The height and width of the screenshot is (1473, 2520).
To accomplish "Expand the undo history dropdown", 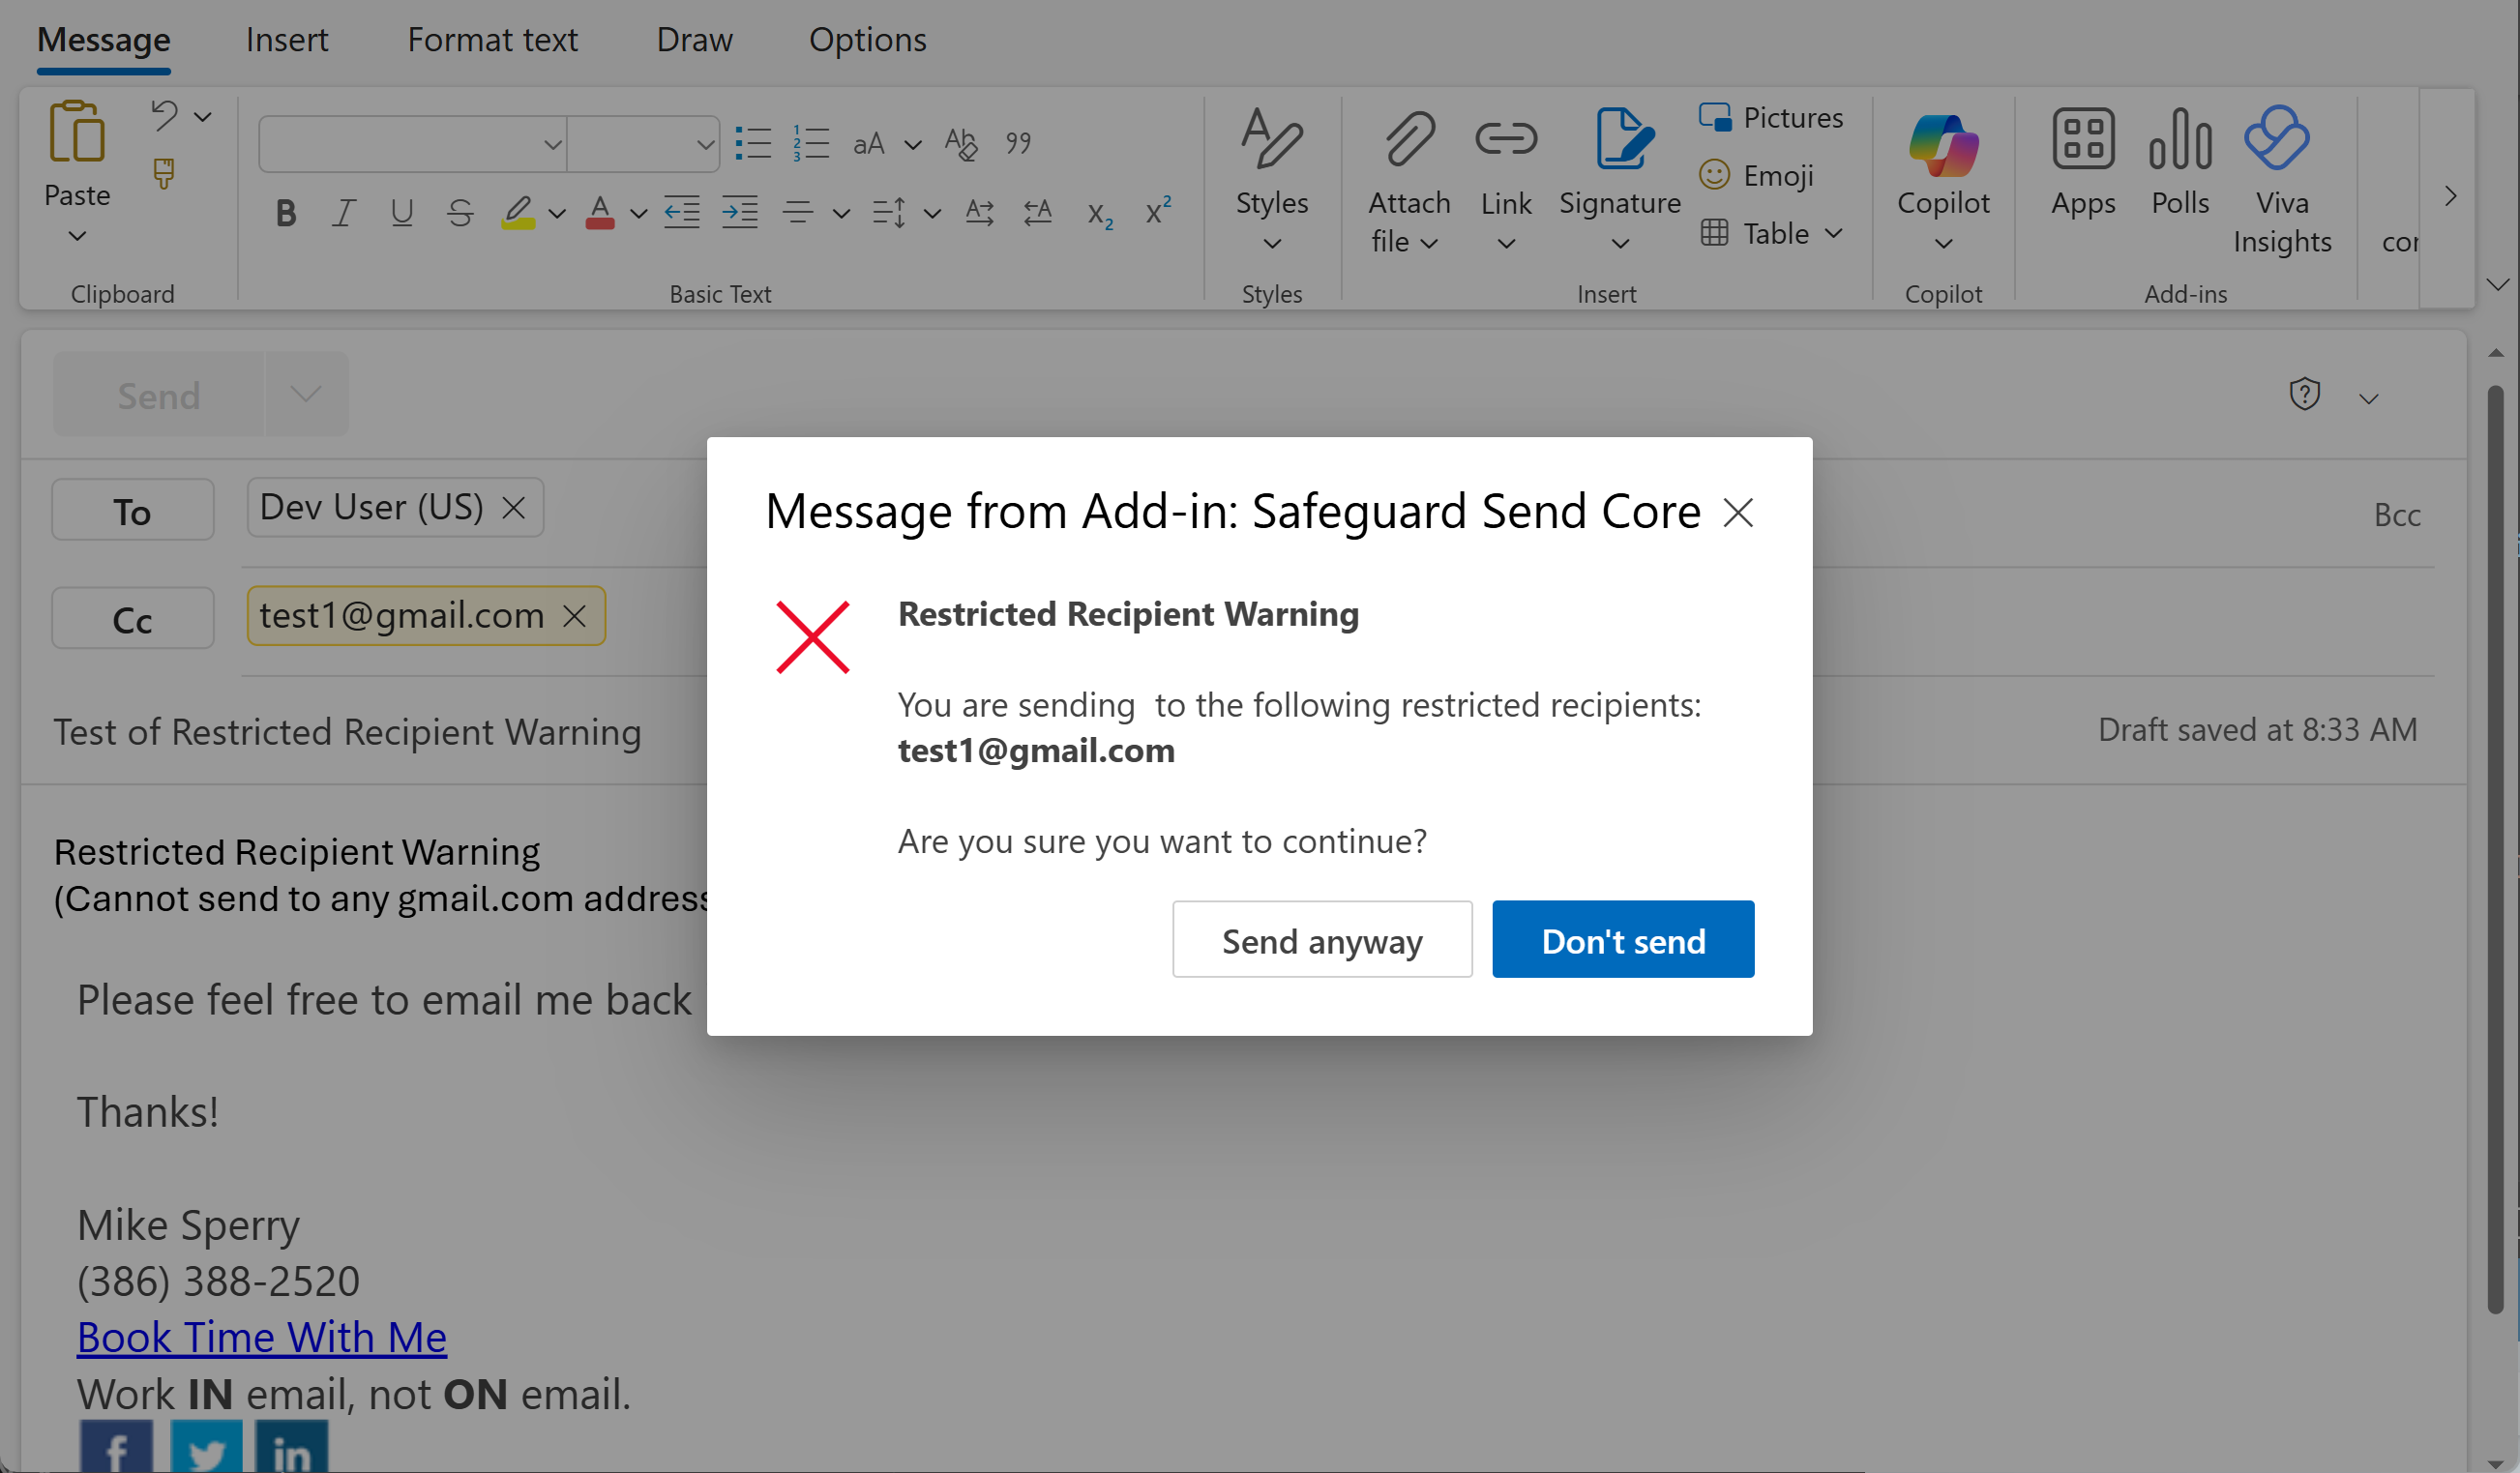I will 203,117.
